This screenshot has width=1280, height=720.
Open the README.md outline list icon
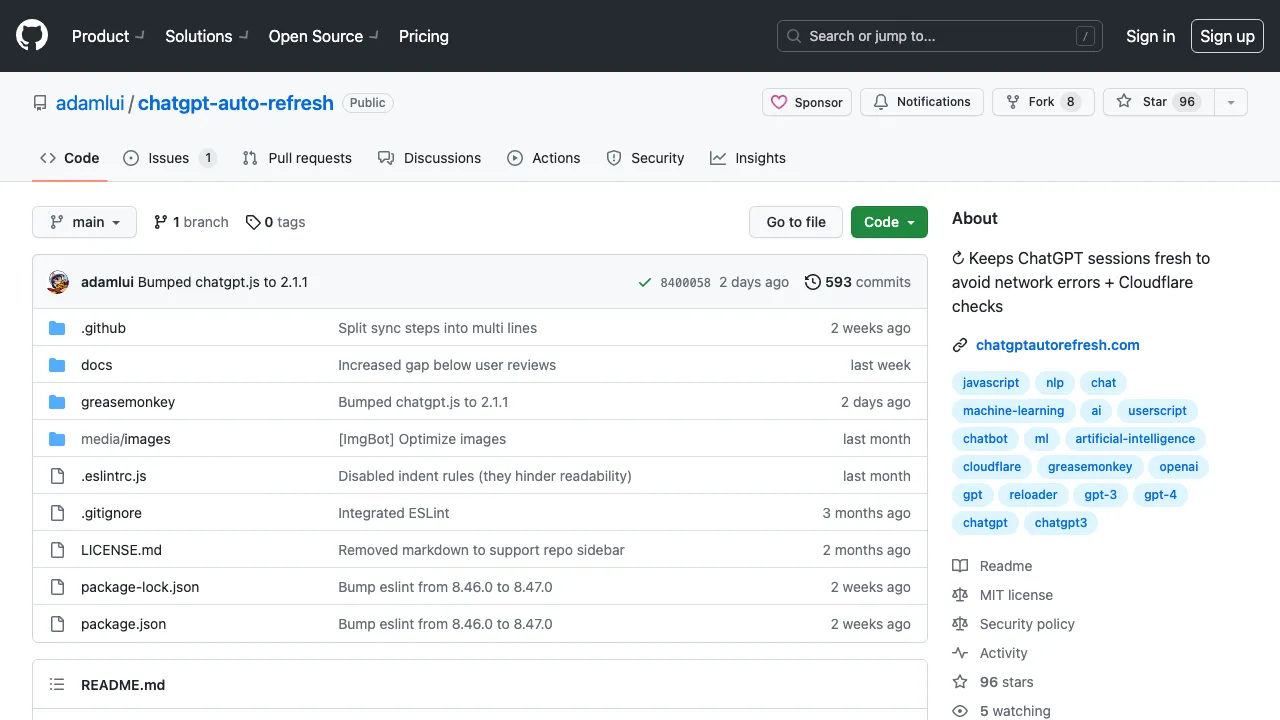[58, 685]
